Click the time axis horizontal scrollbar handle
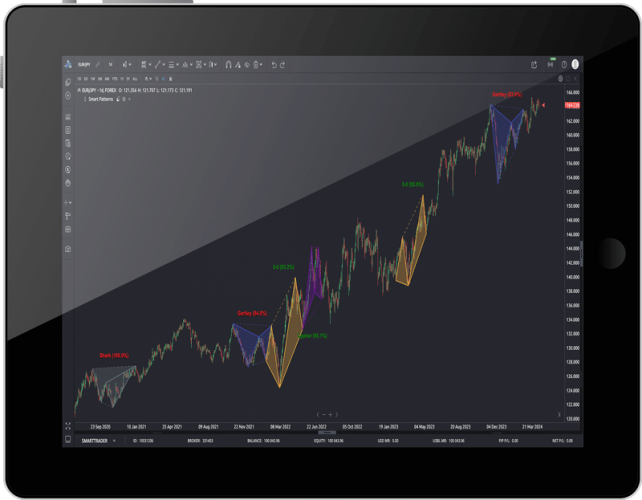This screenshot has height=500, width=642. tap(327, 432)
